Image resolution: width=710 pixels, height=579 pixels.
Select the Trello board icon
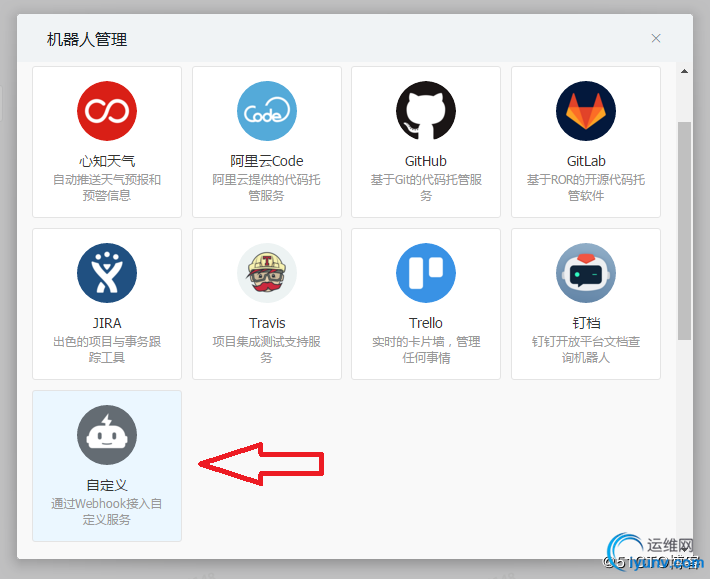(426, 273)
